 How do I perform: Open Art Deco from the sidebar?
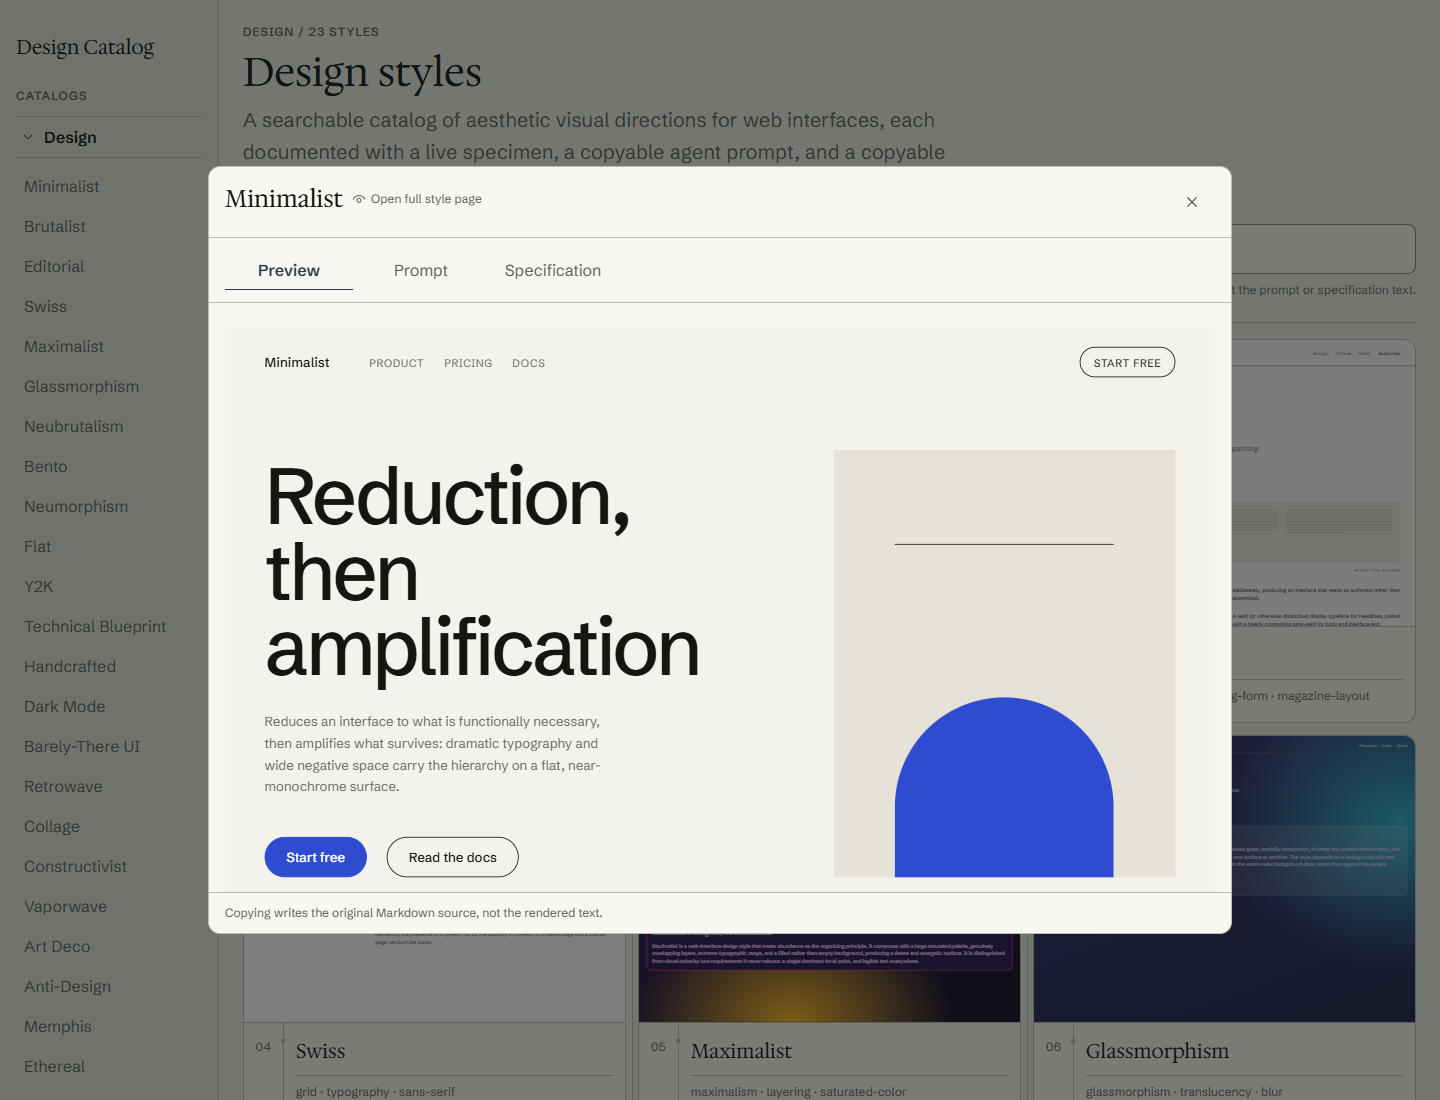pos(57,946)
